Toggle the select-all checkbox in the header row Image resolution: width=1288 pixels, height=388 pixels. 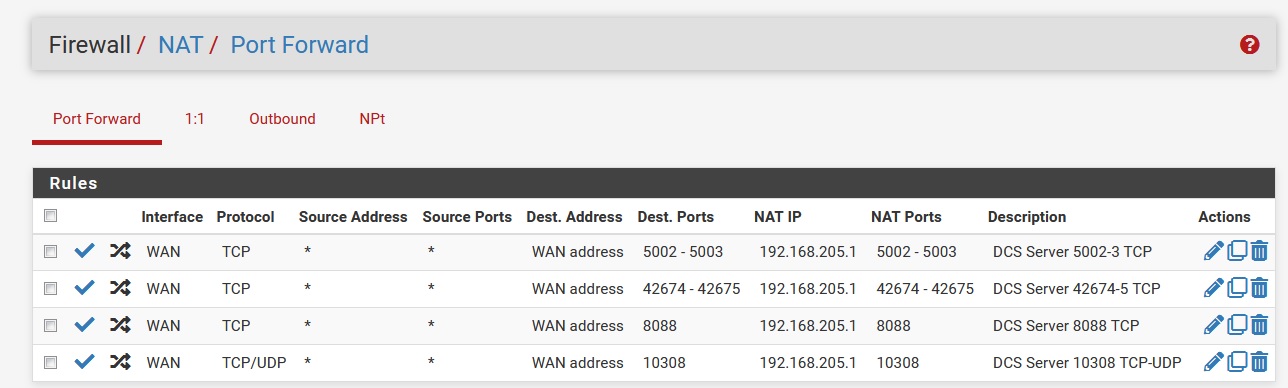click(51, 216)
